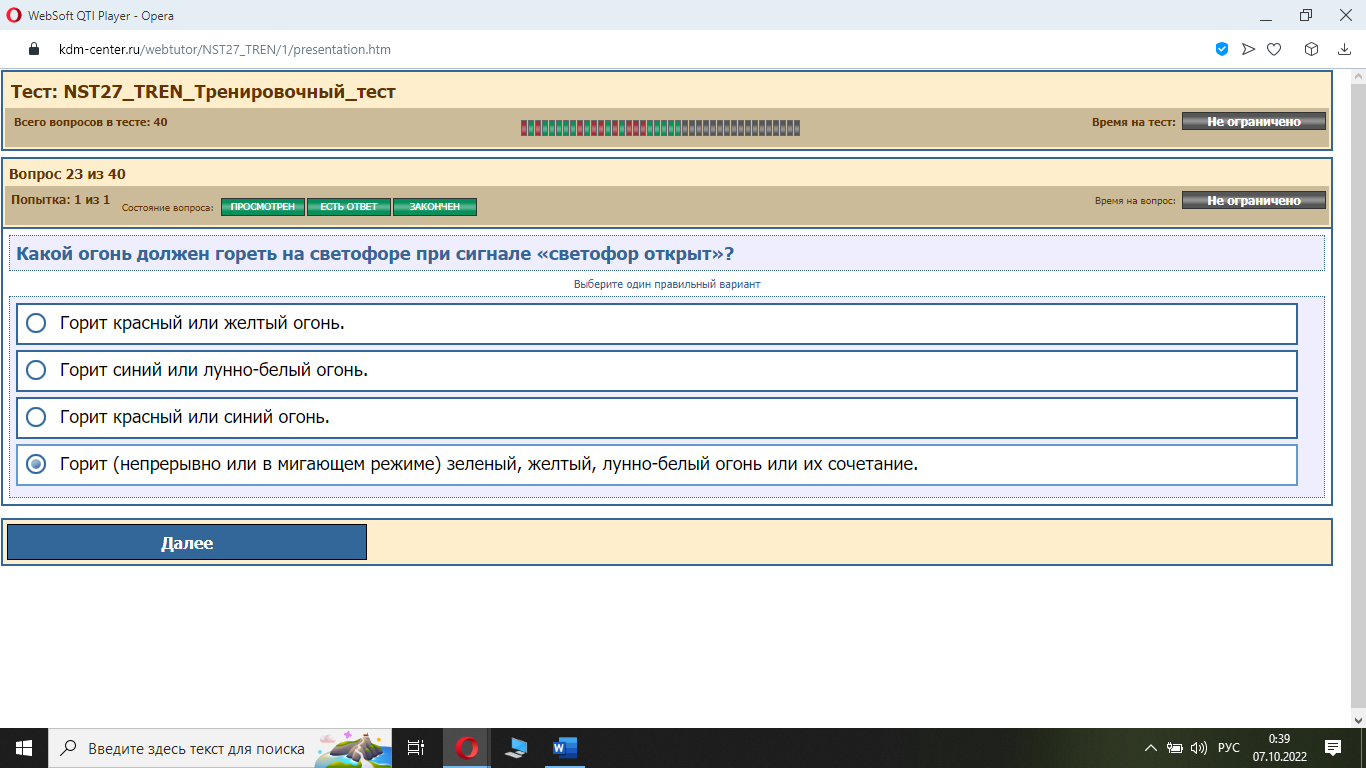1366x768 pixels.
Task: Open the Windows Start menu
Action: (x=24, y=748)
